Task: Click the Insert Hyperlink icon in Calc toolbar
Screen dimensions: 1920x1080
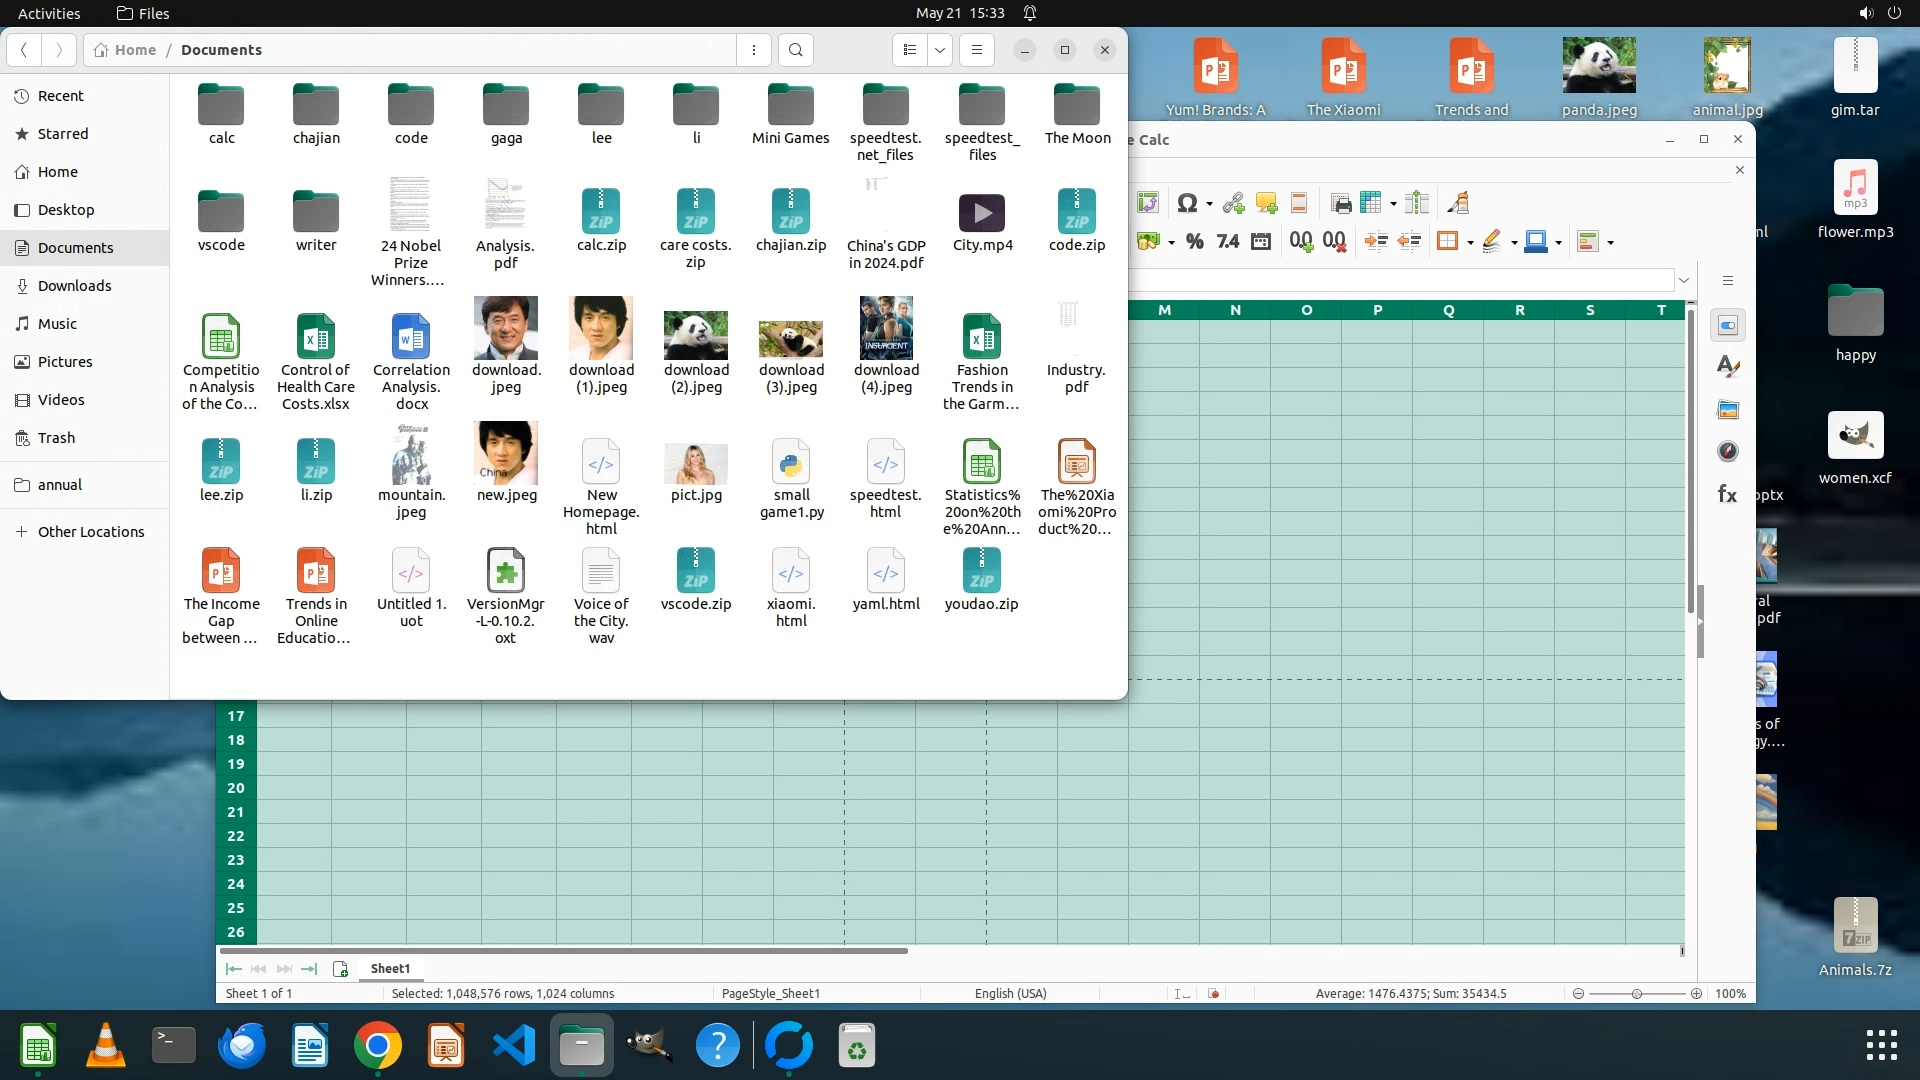Action: 1233,204
